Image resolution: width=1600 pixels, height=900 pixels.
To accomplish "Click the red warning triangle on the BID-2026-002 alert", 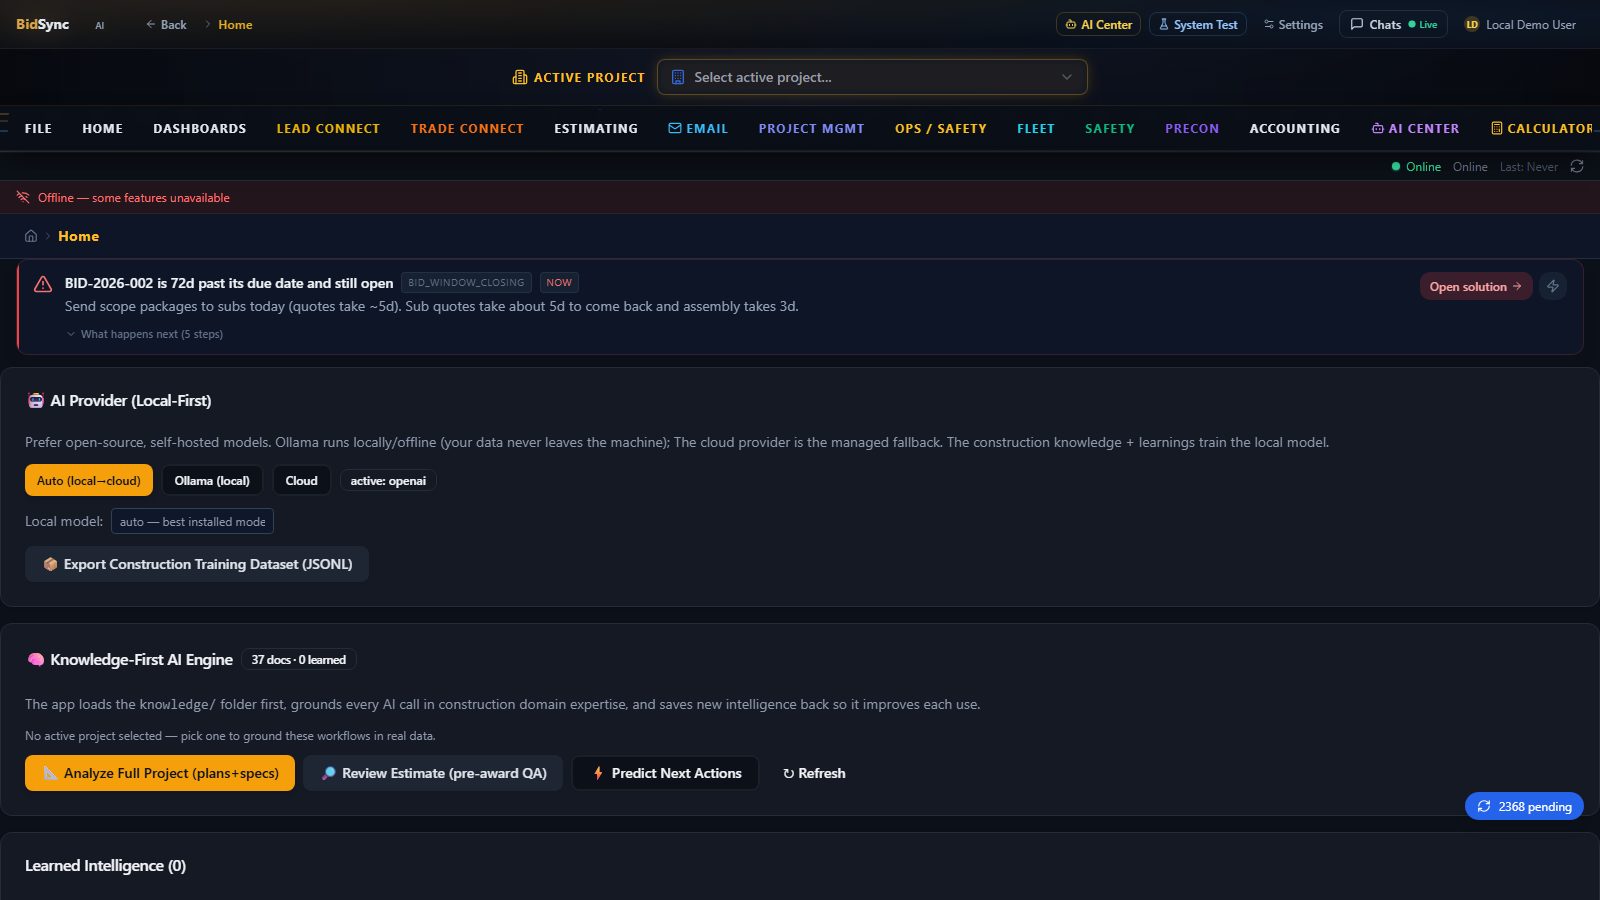I will click(x=43, y=284).
